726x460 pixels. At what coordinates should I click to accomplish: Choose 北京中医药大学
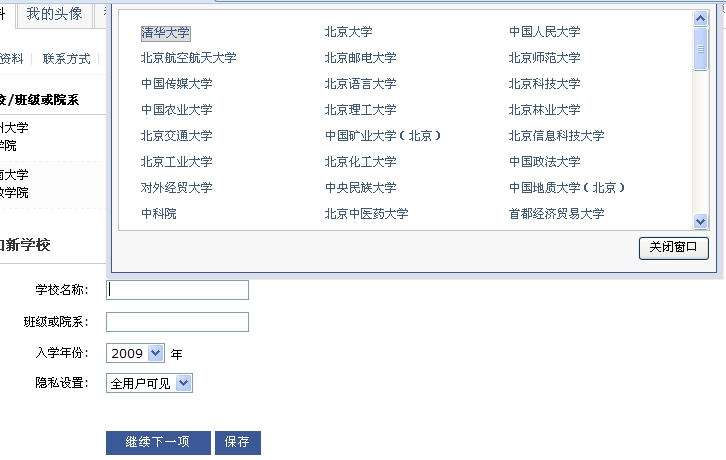click(x=366, y=214)
